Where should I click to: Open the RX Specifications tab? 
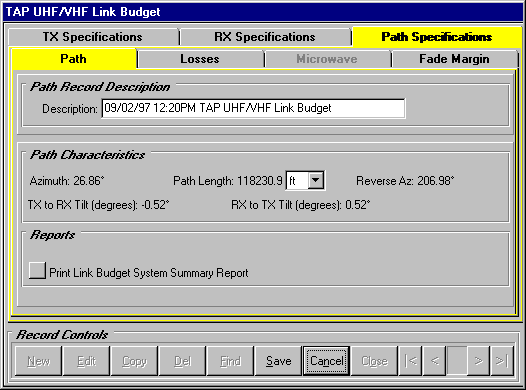click(265, 37)
